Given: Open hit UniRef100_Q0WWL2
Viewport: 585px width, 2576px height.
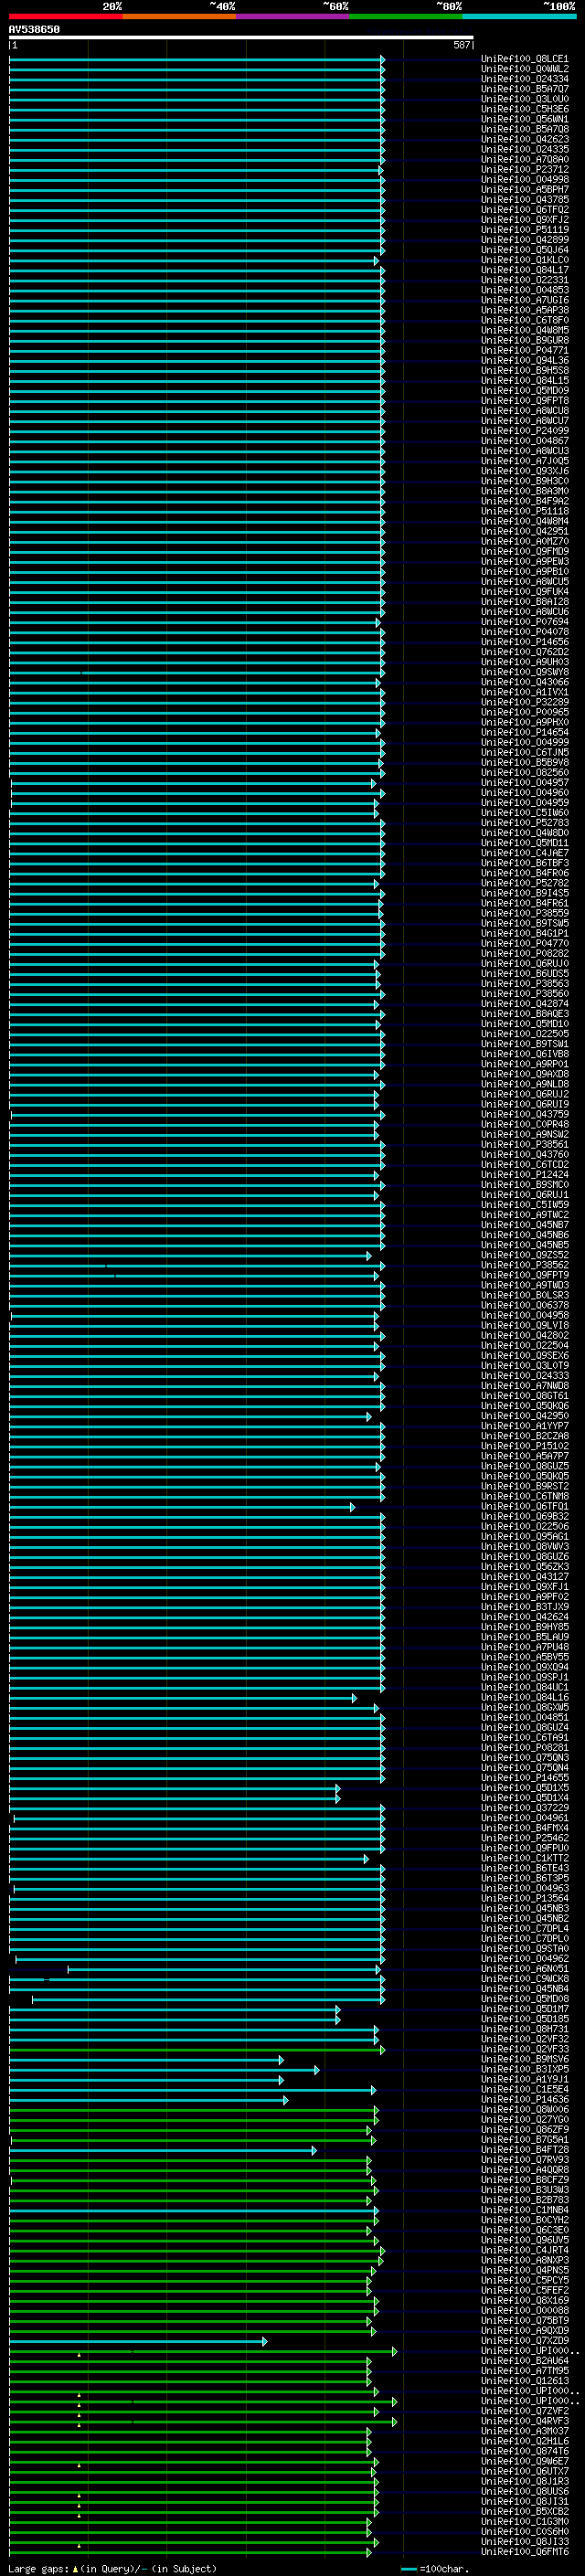Looking at the screenshot, I should [525, 69].
